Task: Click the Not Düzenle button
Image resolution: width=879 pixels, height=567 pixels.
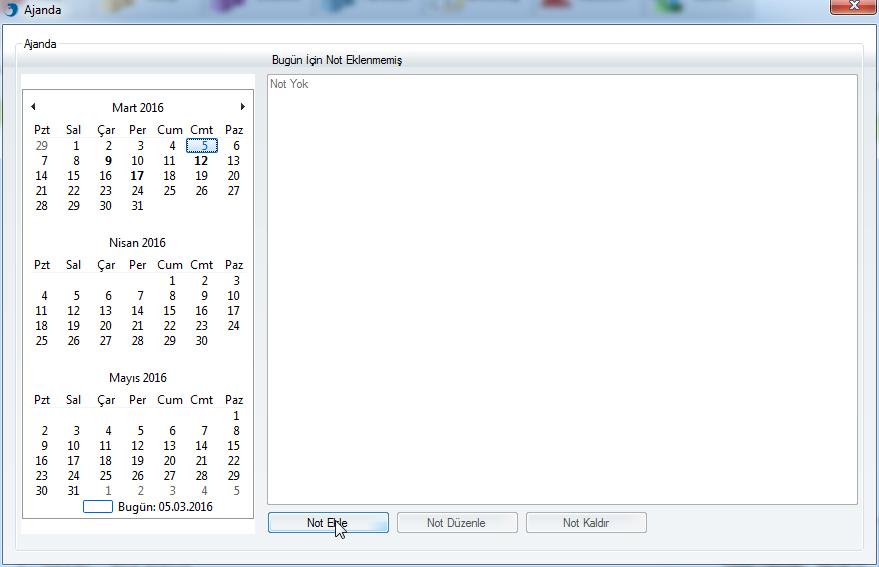Action: pos(457,523)
